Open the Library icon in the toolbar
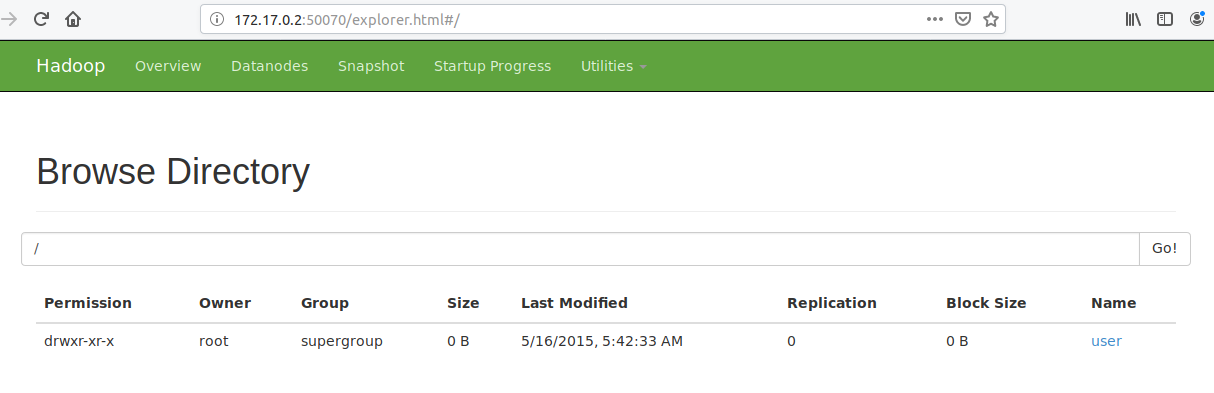 [x=1133, y=19]
